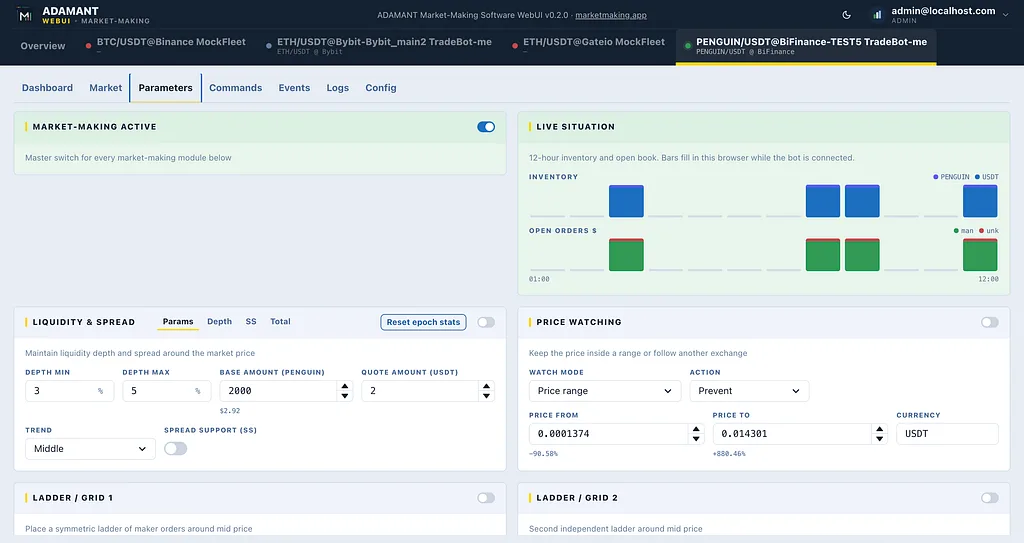The image size is (1024, 543).
Task: Open the Dashboard tab
Action: [x=47, y=88]
